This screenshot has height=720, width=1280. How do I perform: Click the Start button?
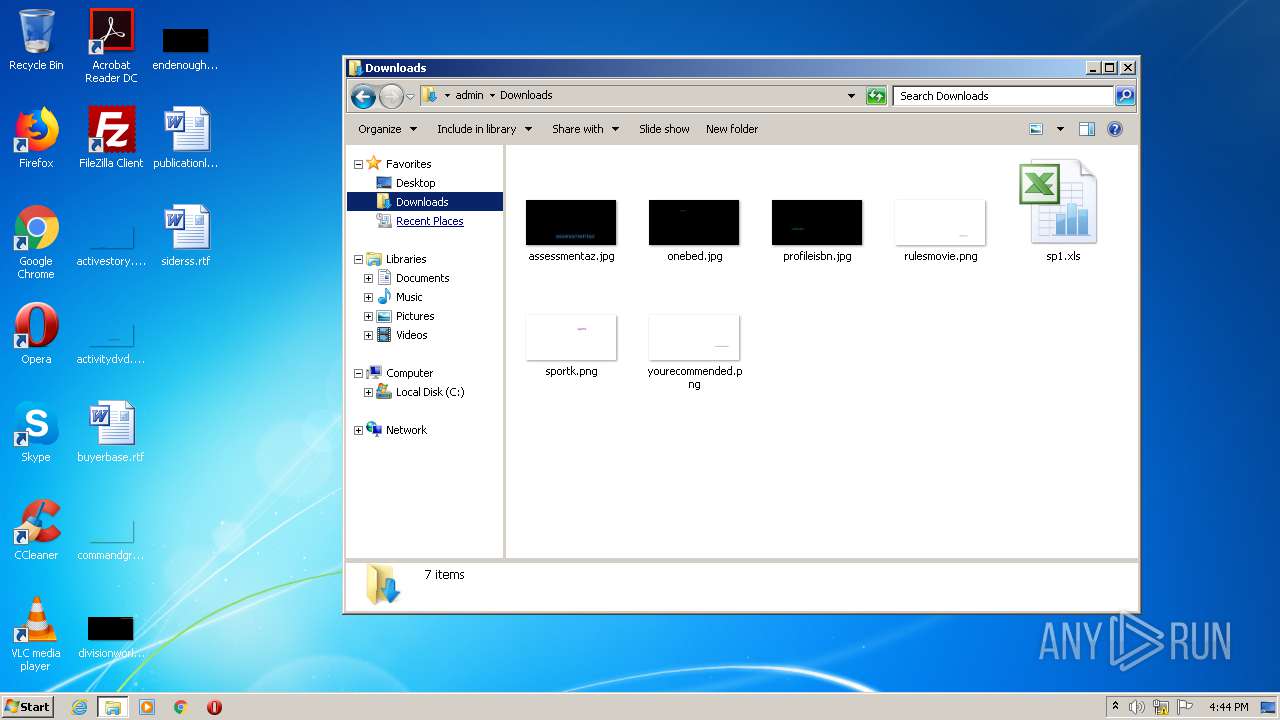click(x=27, y=707)
